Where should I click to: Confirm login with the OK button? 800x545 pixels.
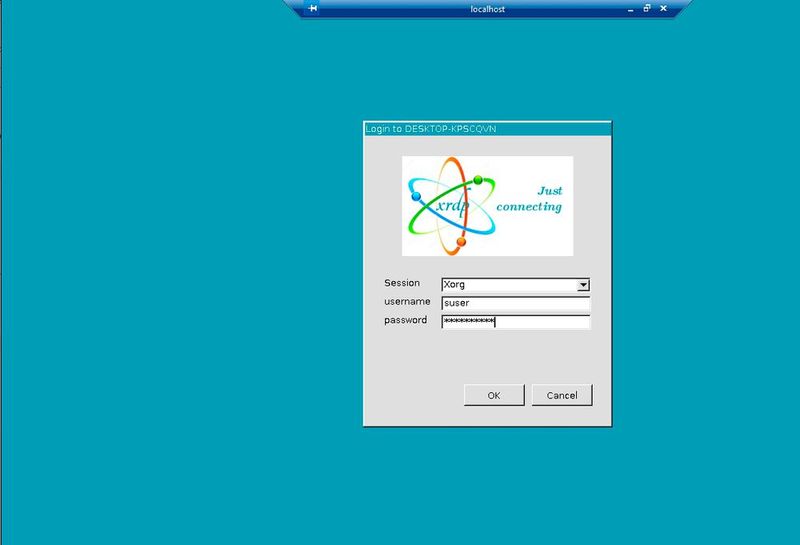(494, 395)
